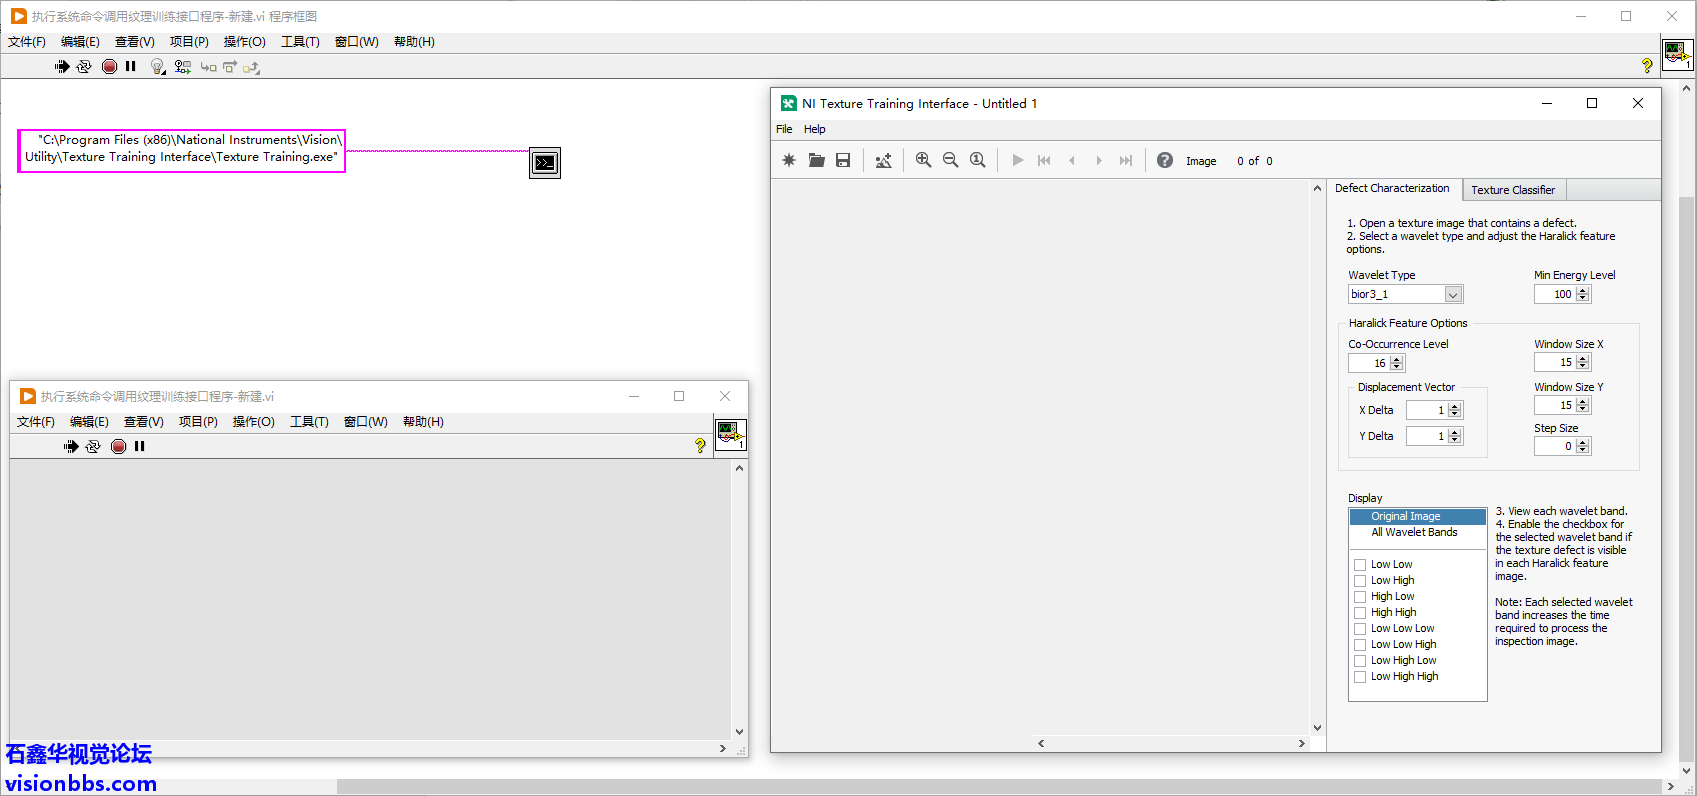Select All Wavelet Bands in Display list

click(x=1417, y=532)
